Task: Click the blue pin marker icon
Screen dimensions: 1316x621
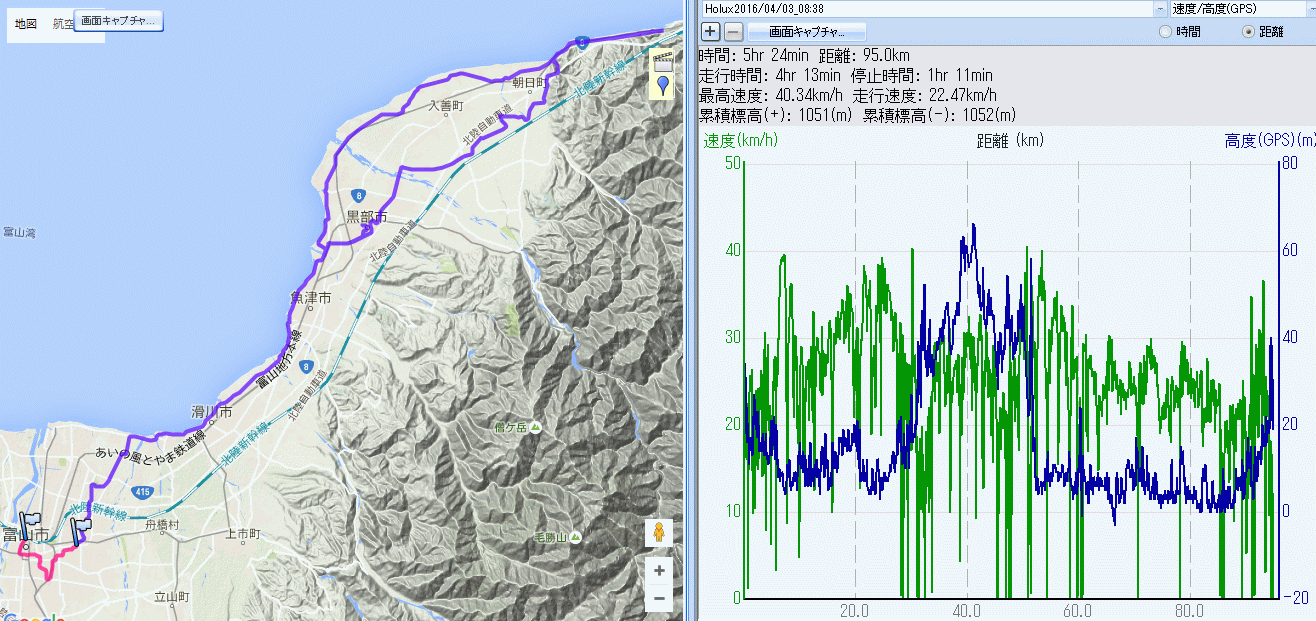Action: [x=662, y=86]
